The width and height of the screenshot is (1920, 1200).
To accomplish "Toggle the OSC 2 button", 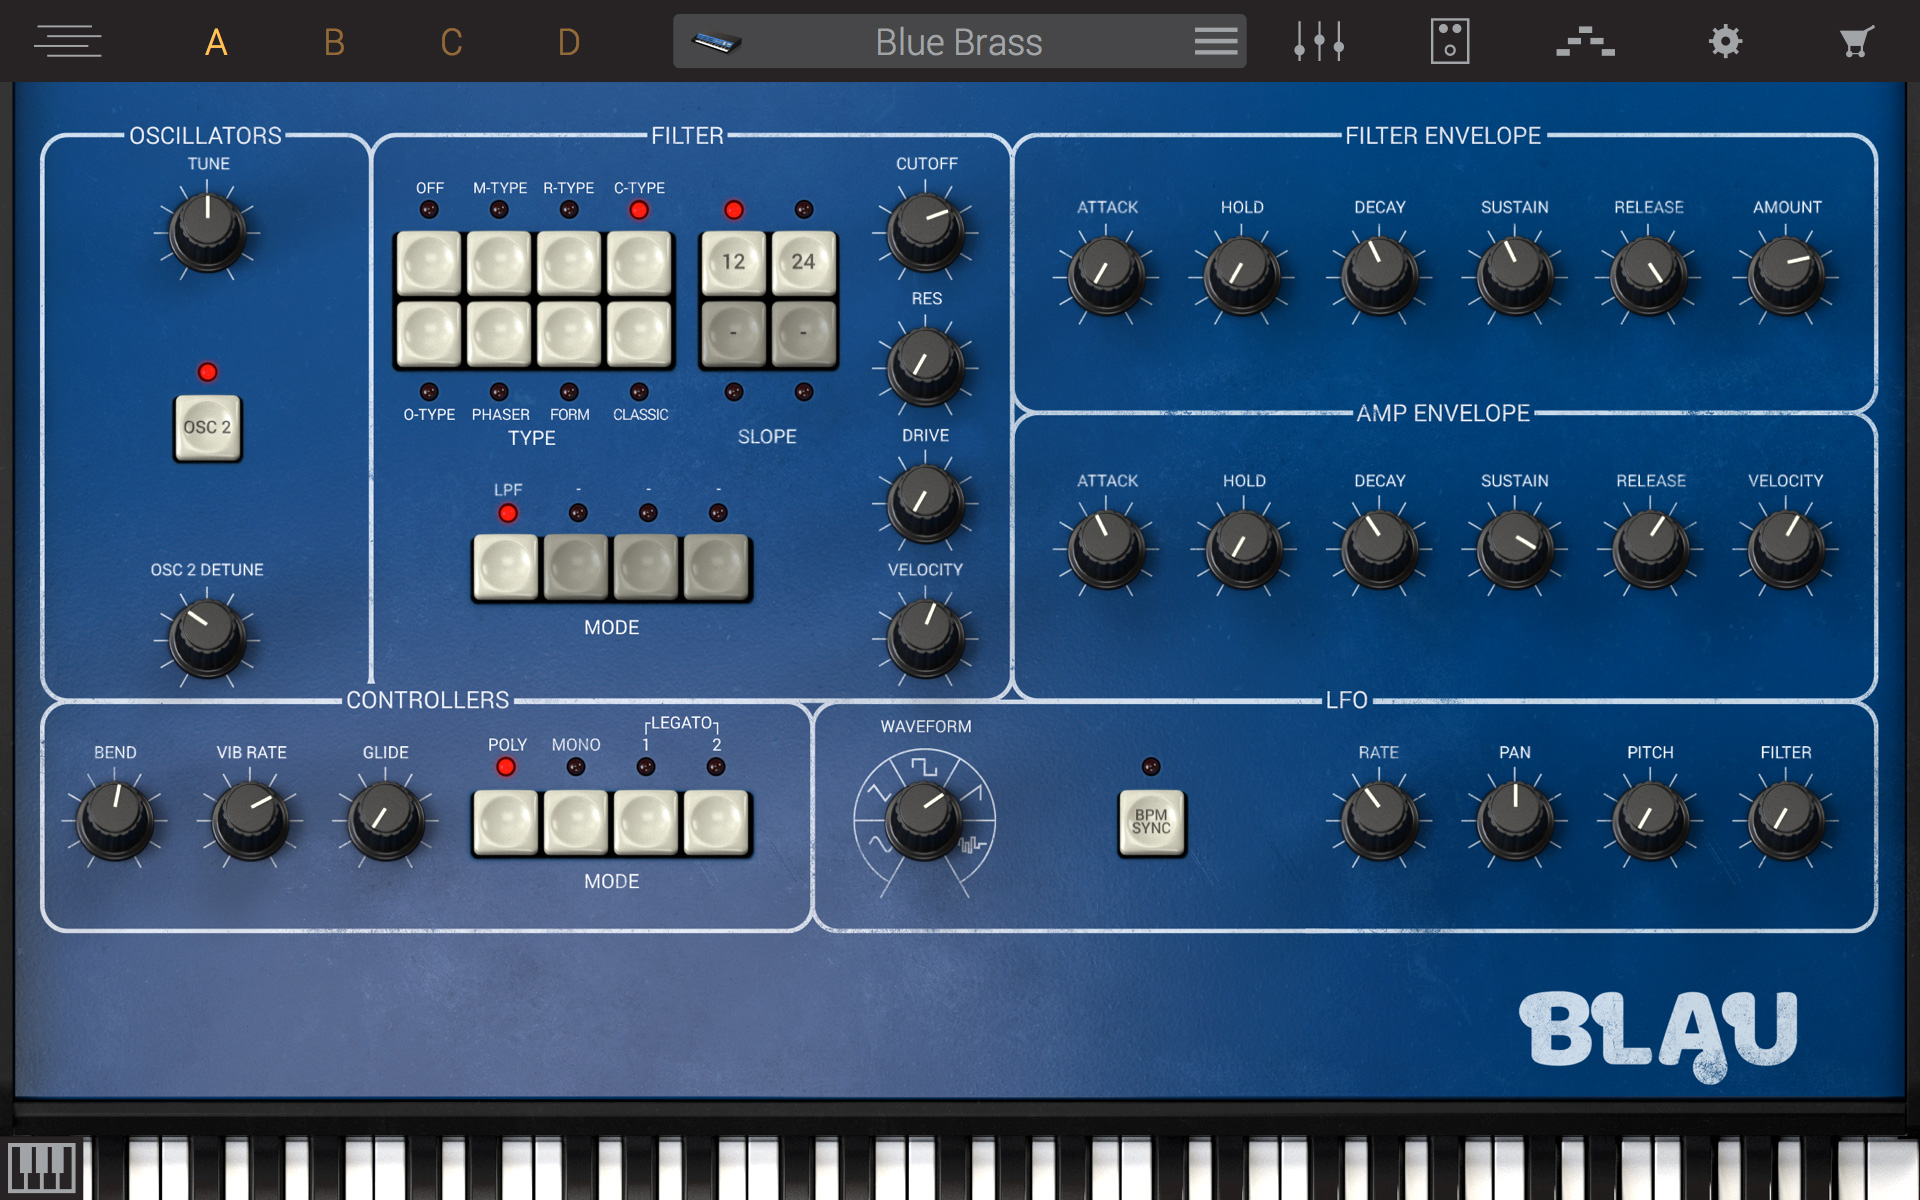I will tap(207, 427).
